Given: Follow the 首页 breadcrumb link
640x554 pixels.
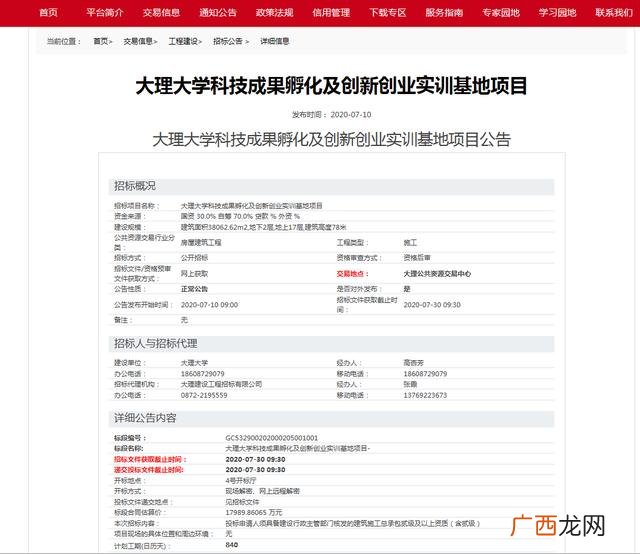Looking at the screenshot, I should coord(101,41).
